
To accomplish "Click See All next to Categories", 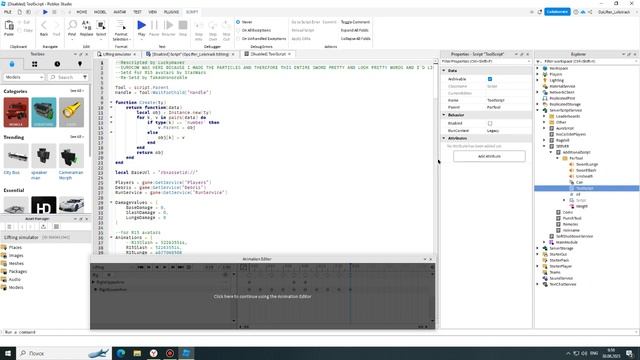I will pos(76,91).
